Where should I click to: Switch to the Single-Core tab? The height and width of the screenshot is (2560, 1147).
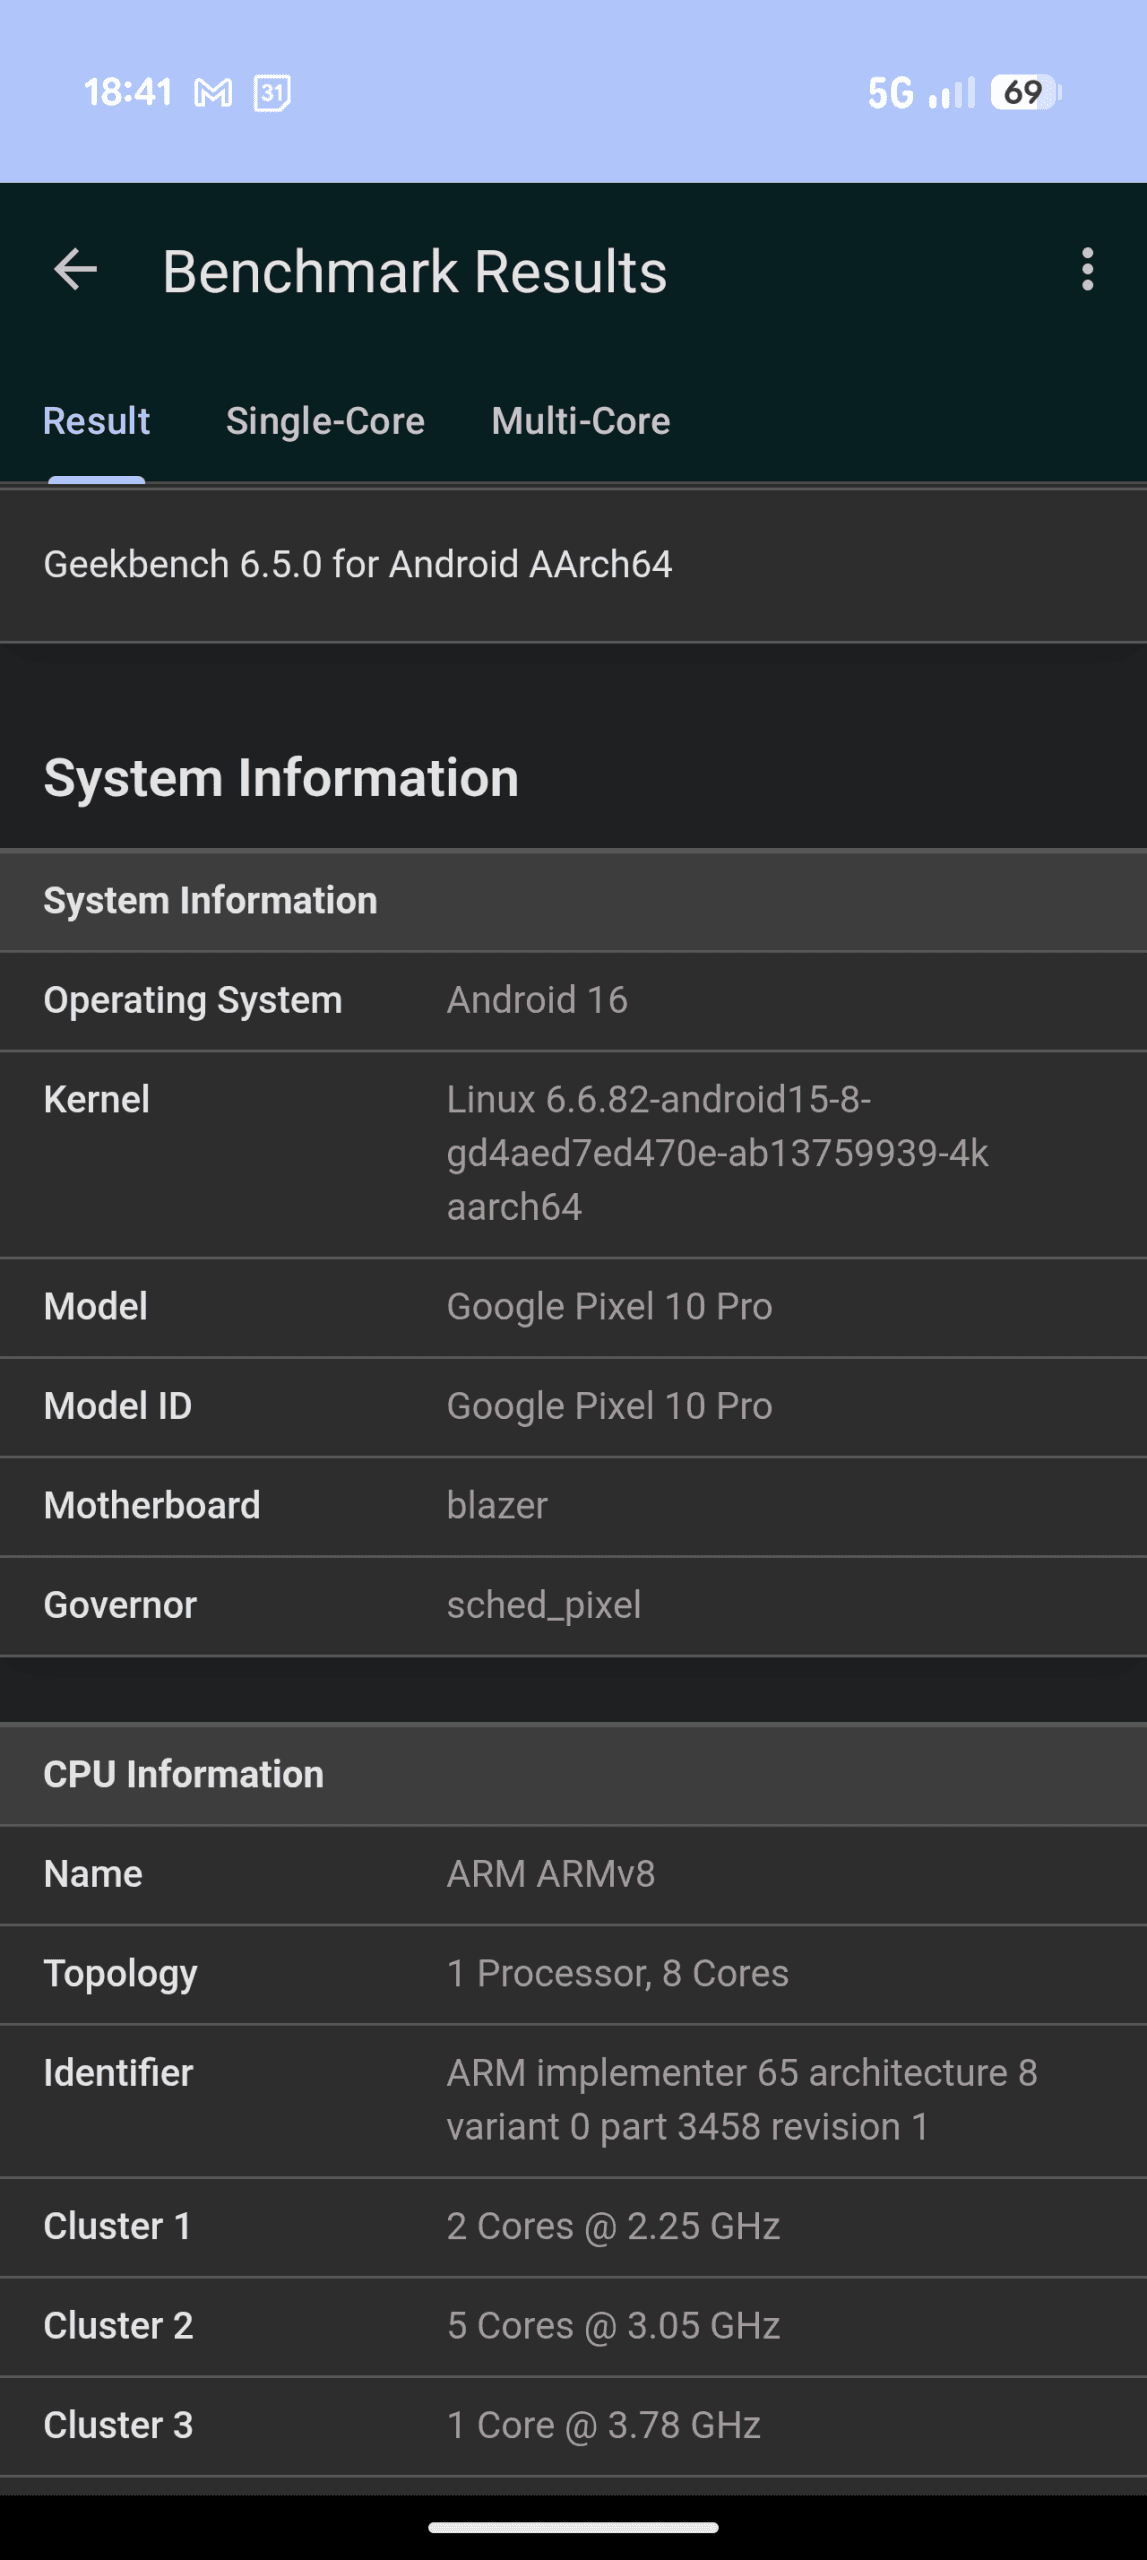click(325, 421)
